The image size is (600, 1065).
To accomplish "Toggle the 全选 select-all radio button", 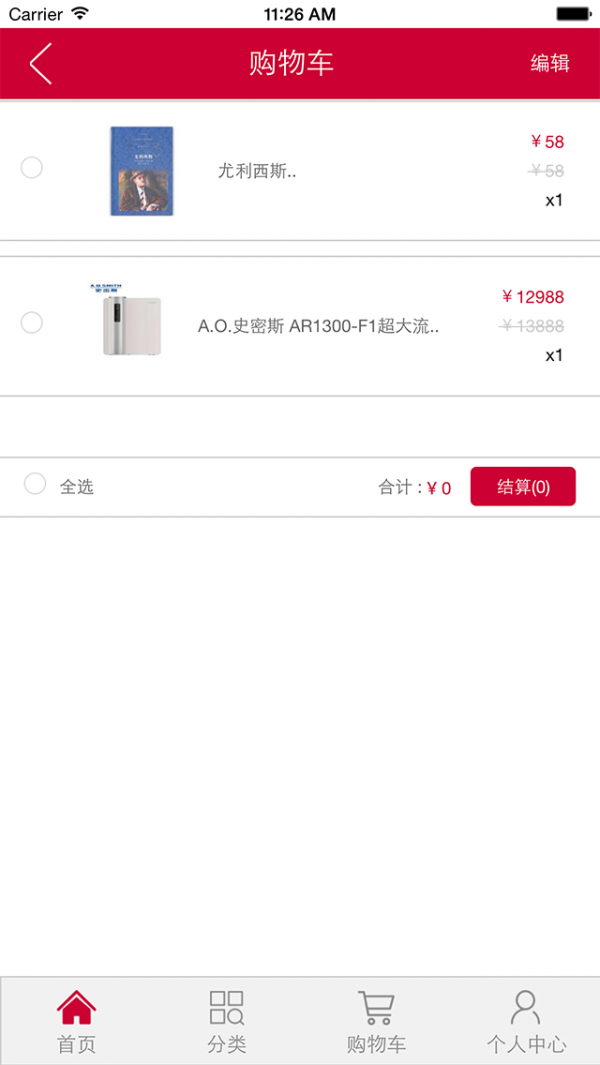I will (35, 485).
